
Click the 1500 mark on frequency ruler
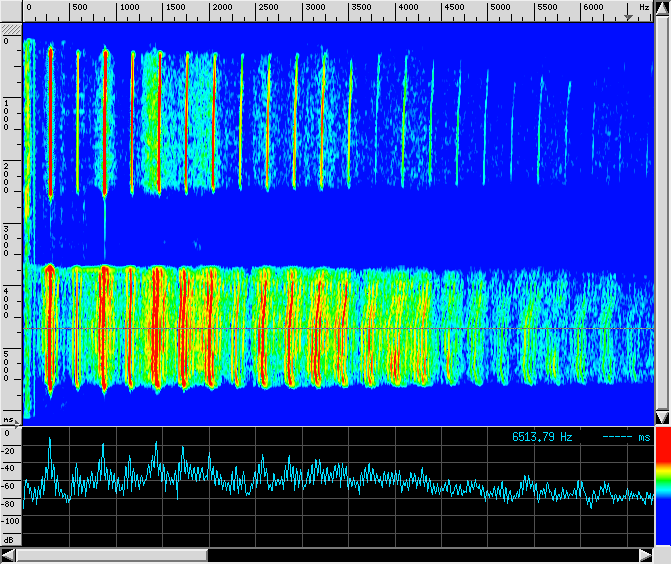point(175,8)
